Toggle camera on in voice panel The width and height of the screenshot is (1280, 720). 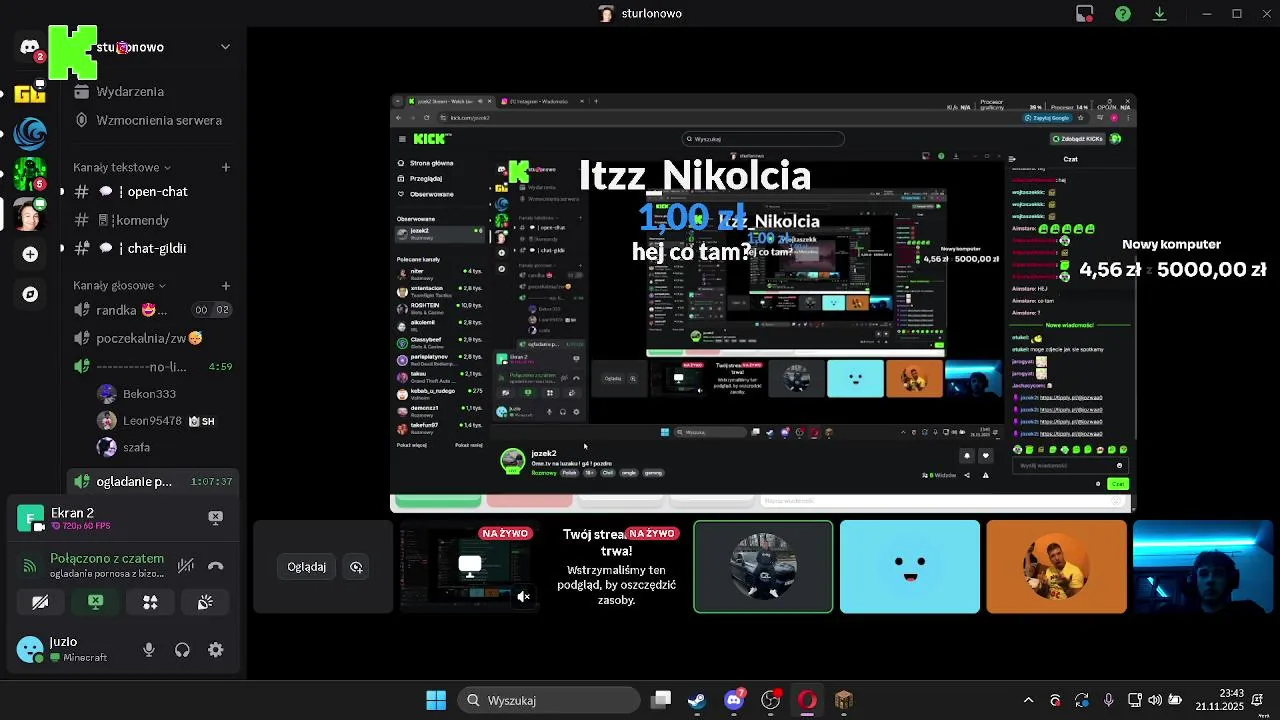point(40,602)
